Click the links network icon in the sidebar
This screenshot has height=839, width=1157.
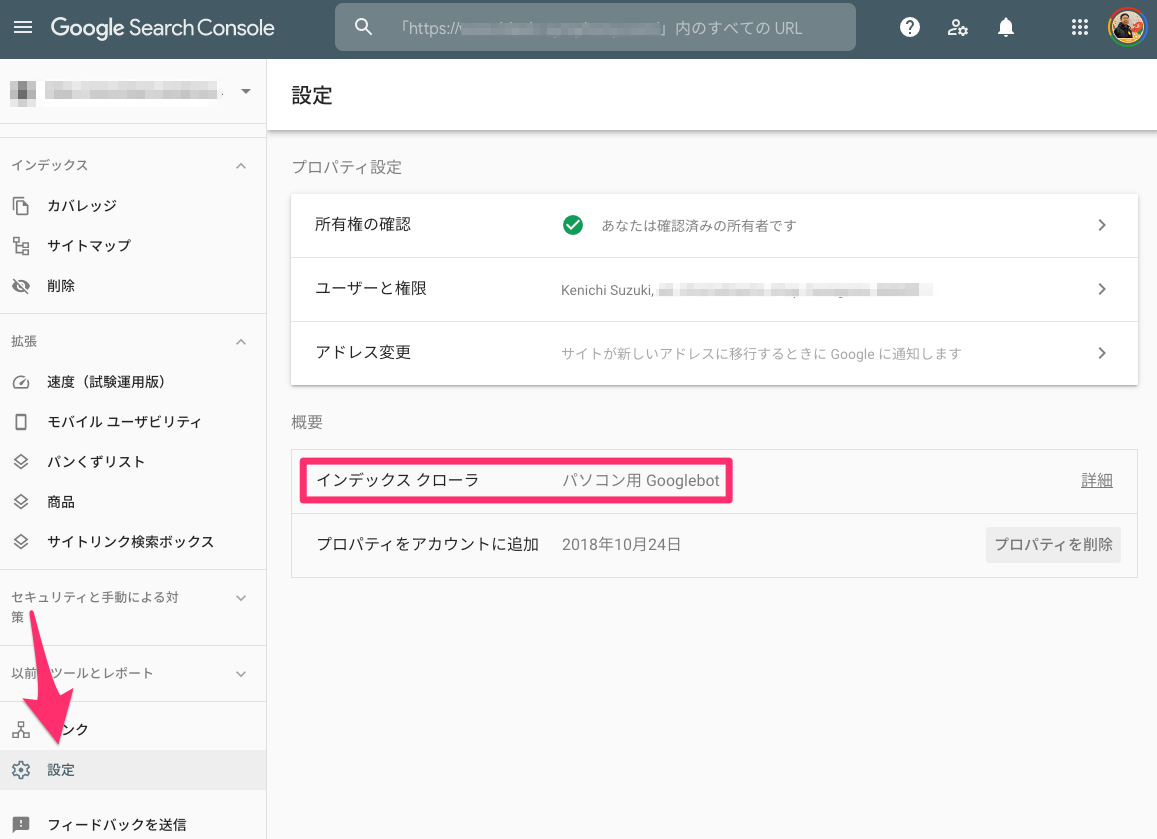21,730
